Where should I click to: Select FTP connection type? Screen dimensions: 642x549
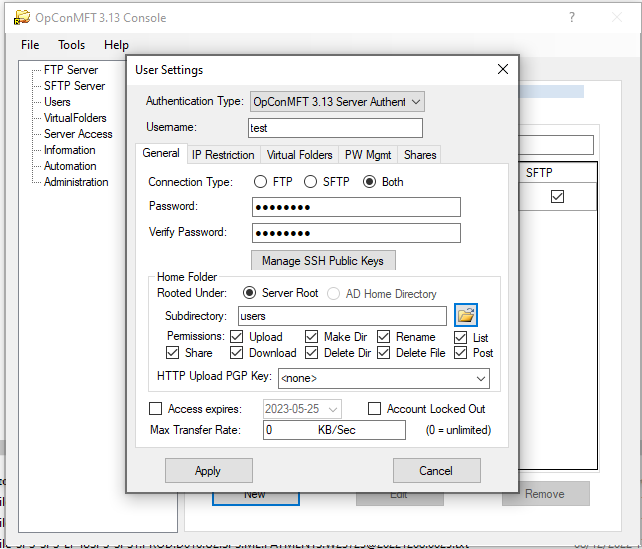coord(260,182)
